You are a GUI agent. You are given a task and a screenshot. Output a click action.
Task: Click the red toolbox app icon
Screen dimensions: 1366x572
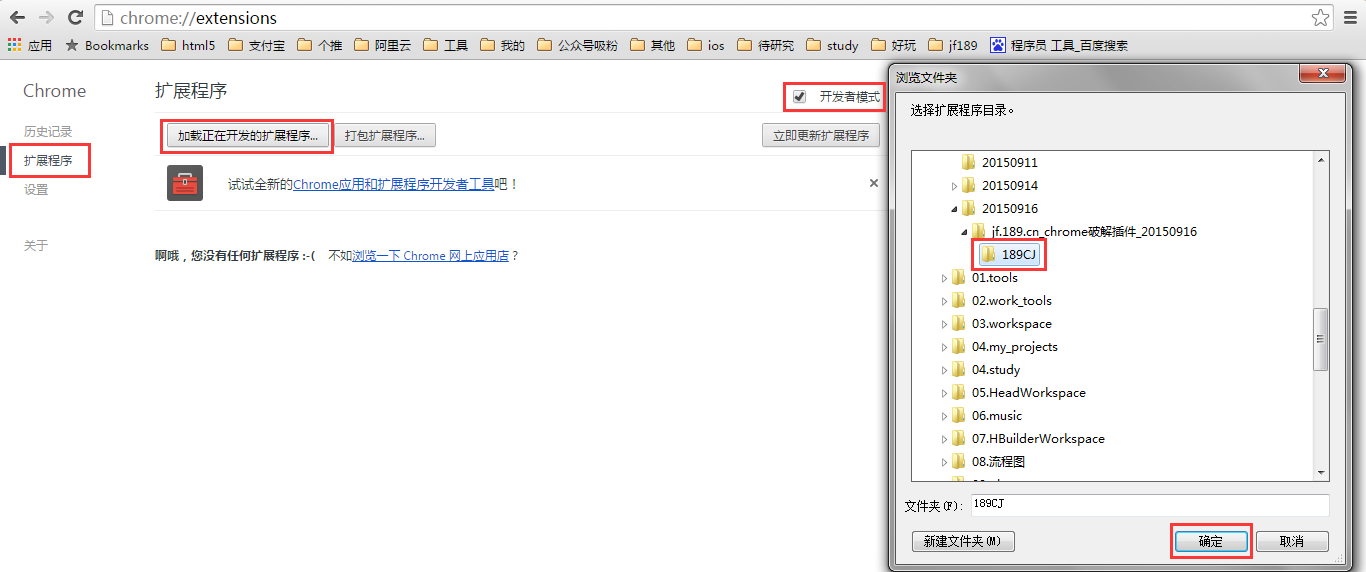[x=185, y=183]
